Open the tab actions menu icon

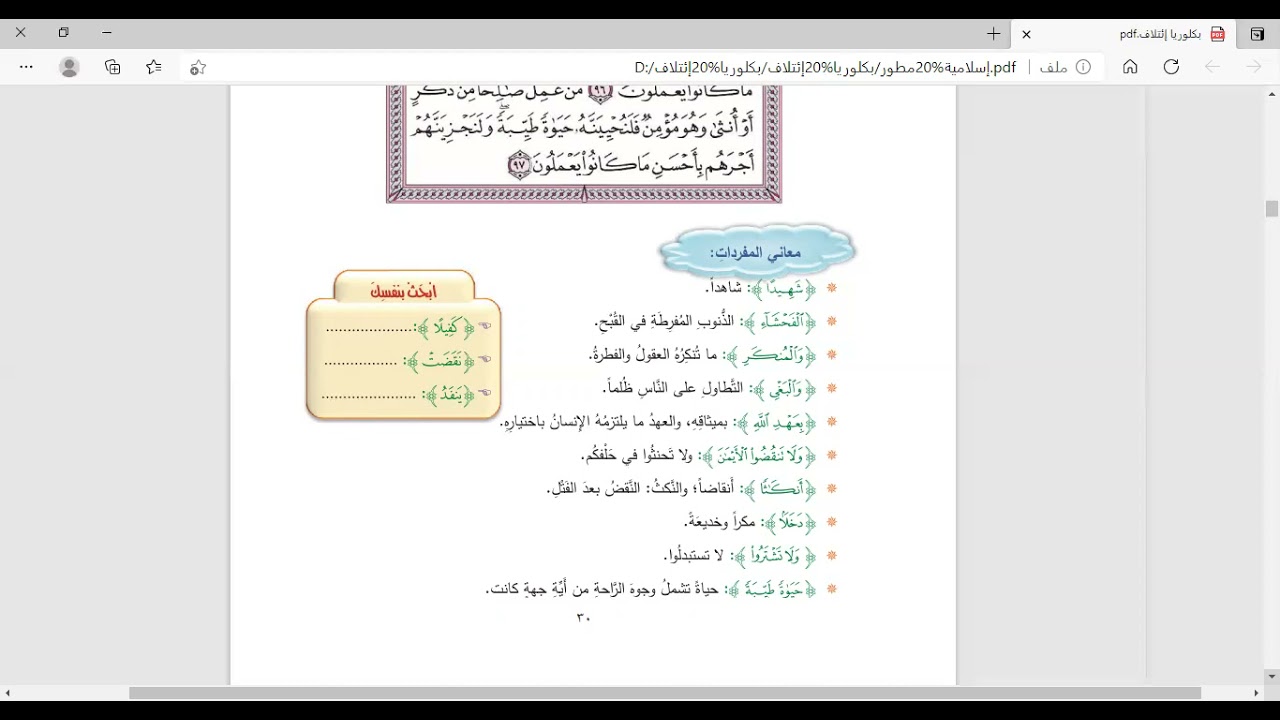coord(1257,34)
